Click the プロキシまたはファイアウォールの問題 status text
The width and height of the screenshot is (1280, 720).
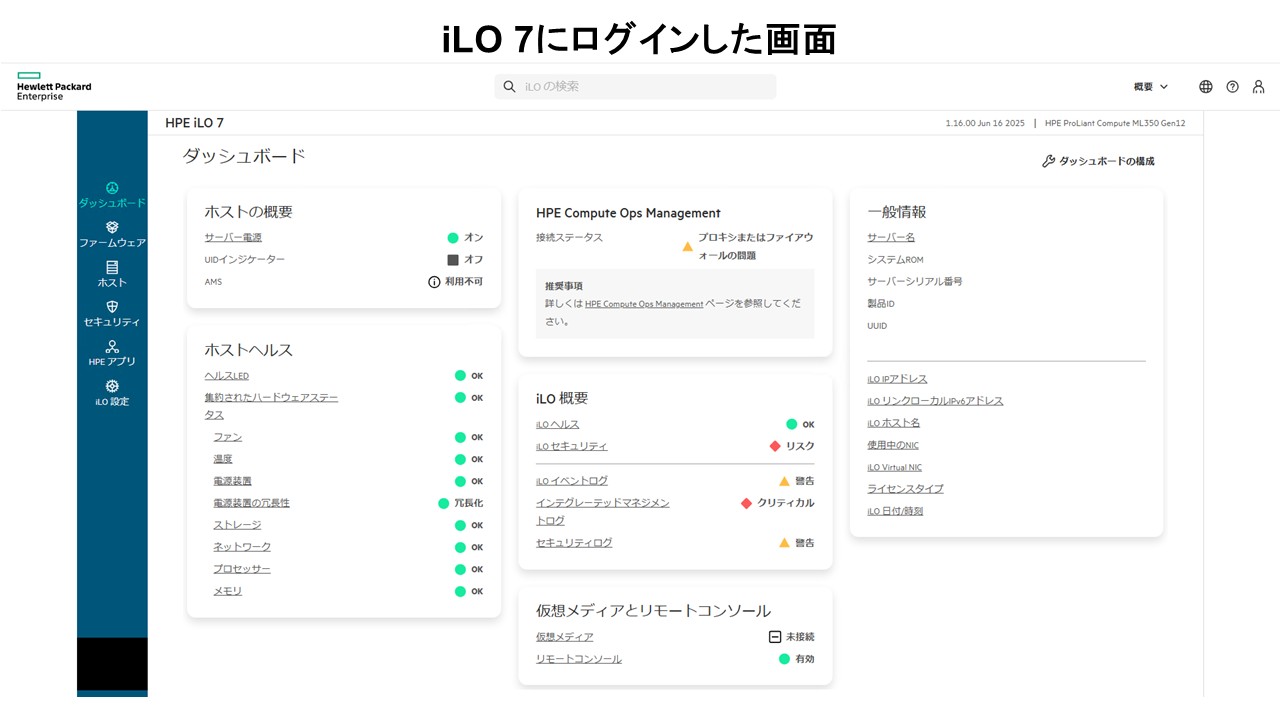(756, 247)
